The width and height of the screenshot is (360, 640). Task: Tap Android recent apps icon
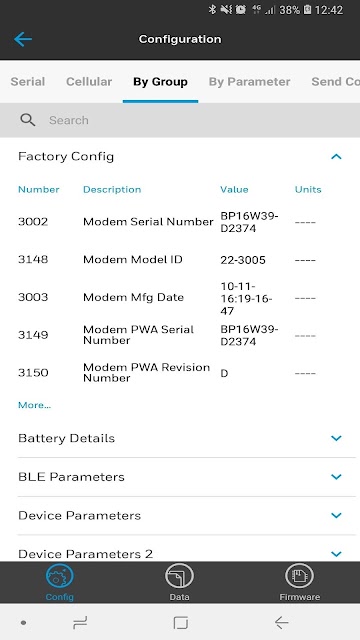click(x=80, y=623)
